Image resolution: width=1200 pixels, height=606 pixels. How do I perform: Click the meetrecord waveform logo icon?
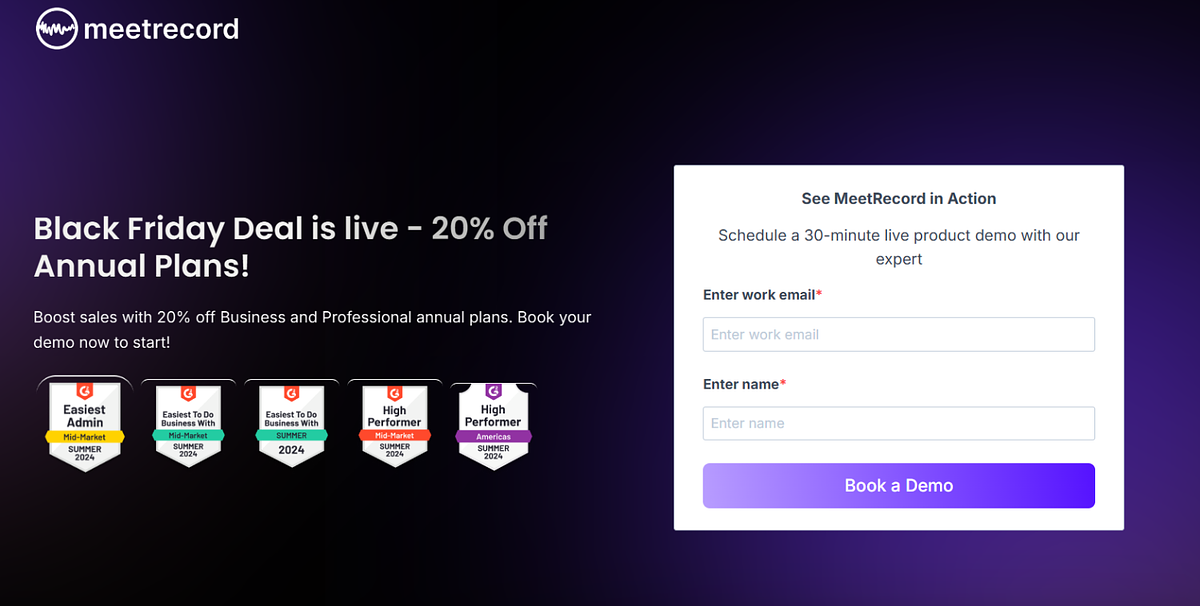(x=57, y=29)
